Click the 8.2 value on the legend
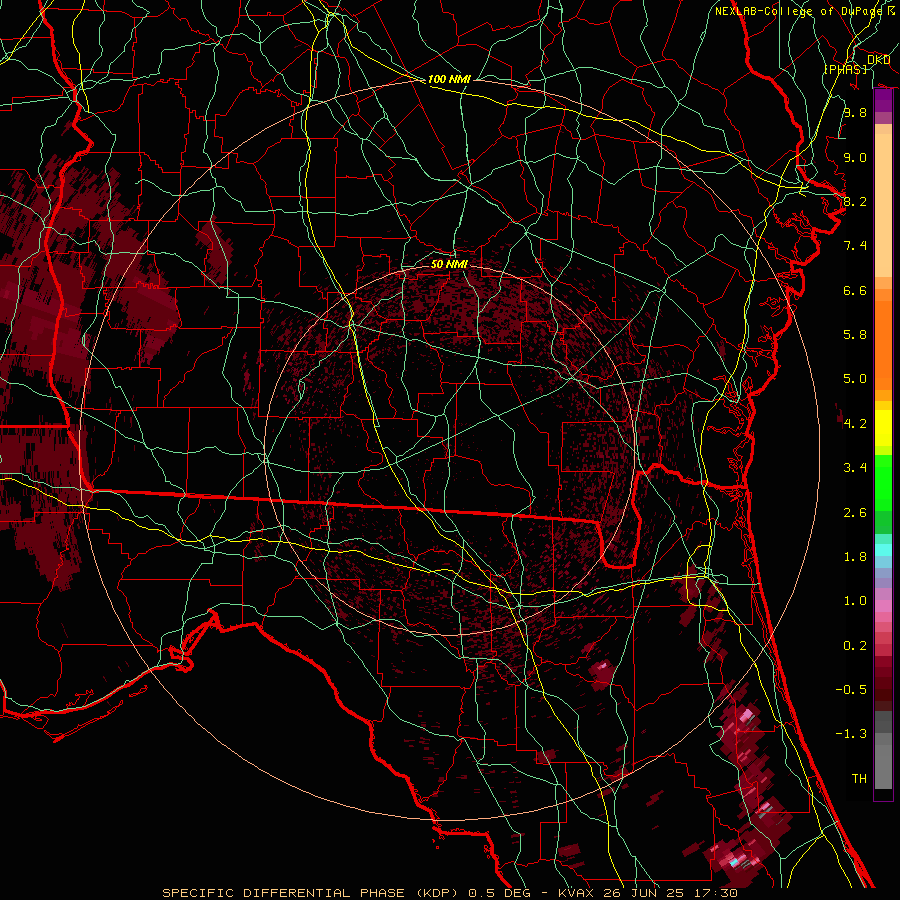The image size is (900, 900). [x=855, y=201]
